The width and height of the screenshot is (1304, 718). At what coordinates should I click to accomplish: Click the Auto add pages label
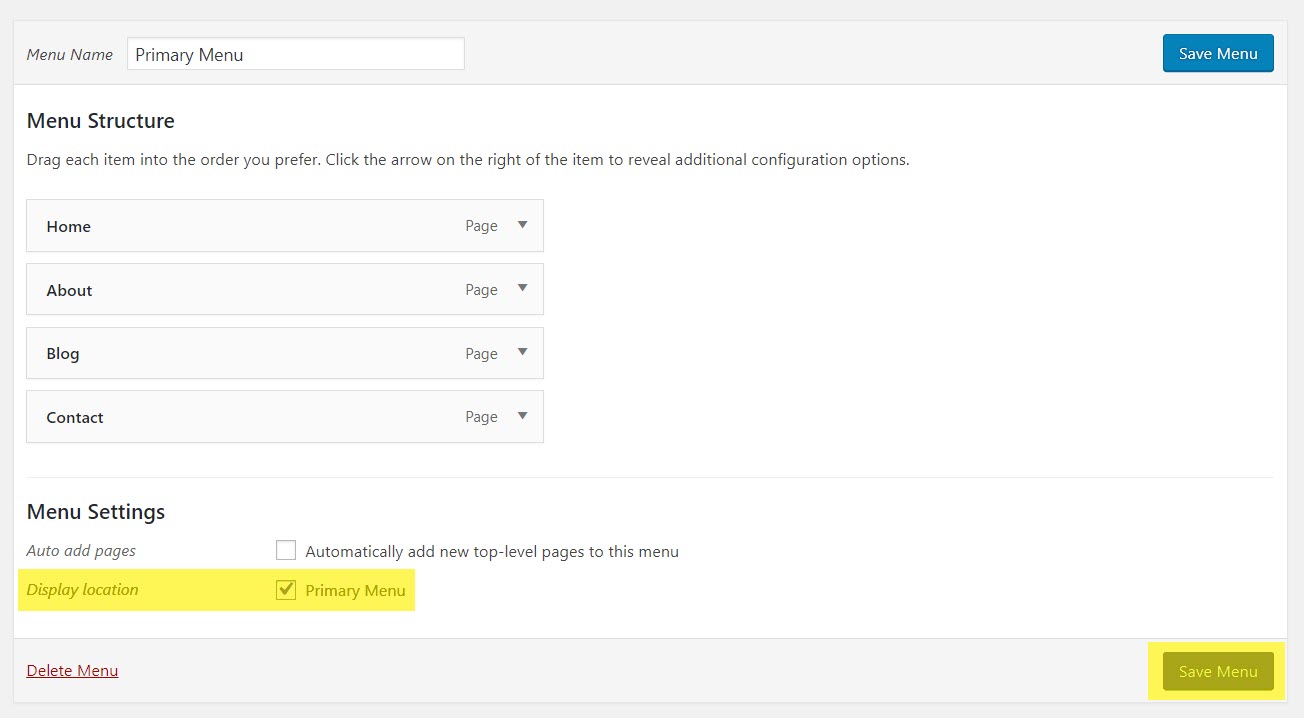81,551
